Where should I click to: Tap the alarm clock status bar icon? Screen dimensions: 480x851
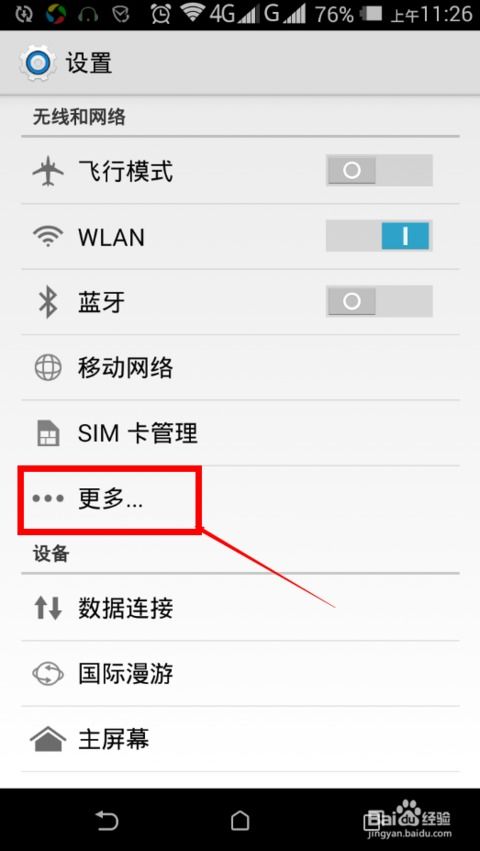(x=161, y=14)
